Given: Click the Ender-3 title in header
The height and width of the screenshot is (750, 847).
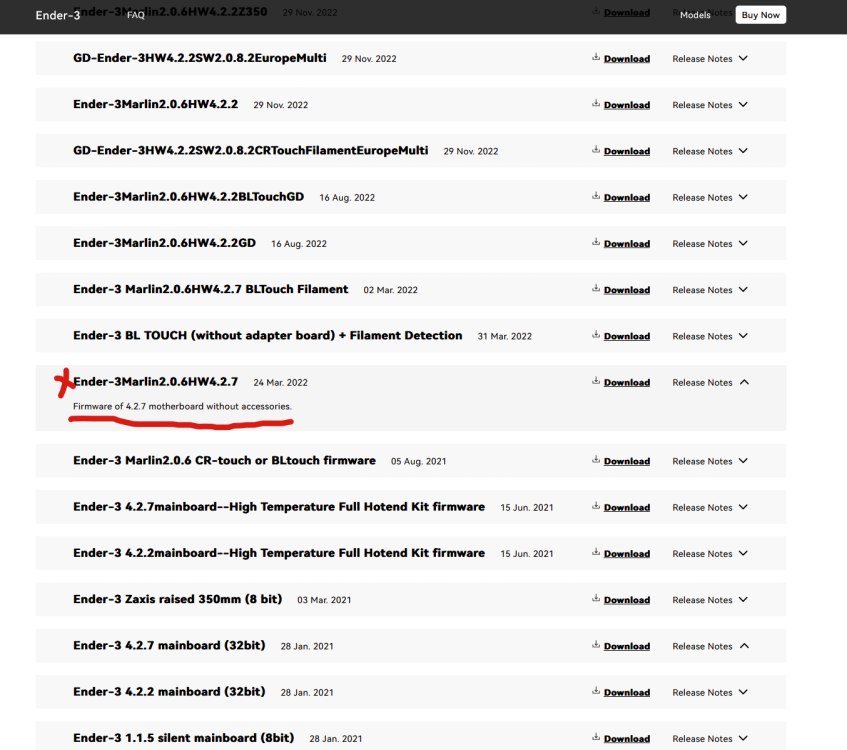Looking at the screenshot, I should point(58,15).
